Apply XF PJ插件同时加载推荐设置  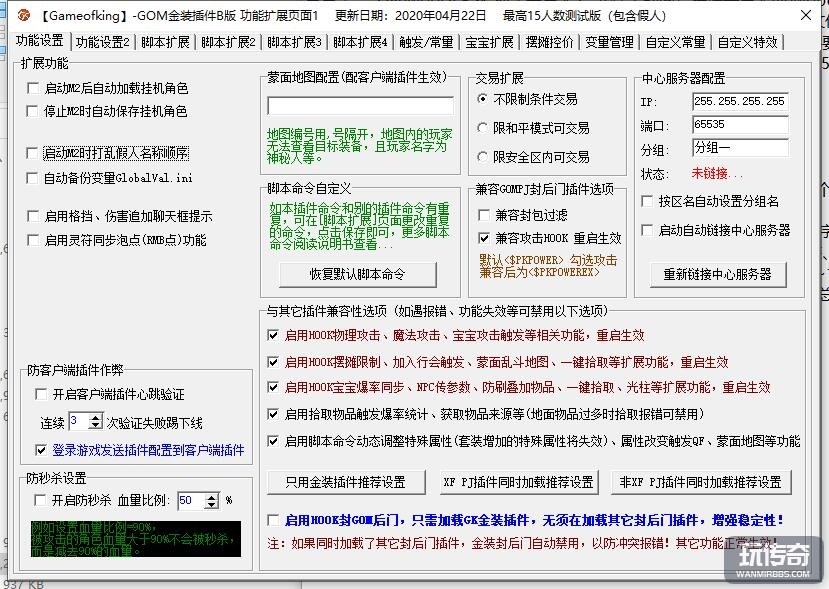[519, 482]
